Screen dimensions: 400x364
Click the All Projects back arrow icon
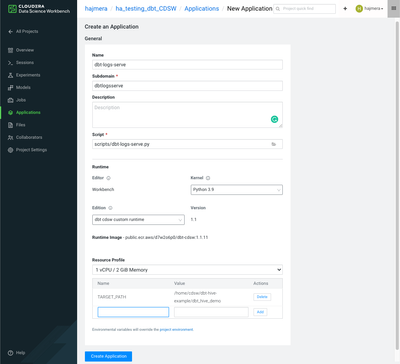(10, 31)
